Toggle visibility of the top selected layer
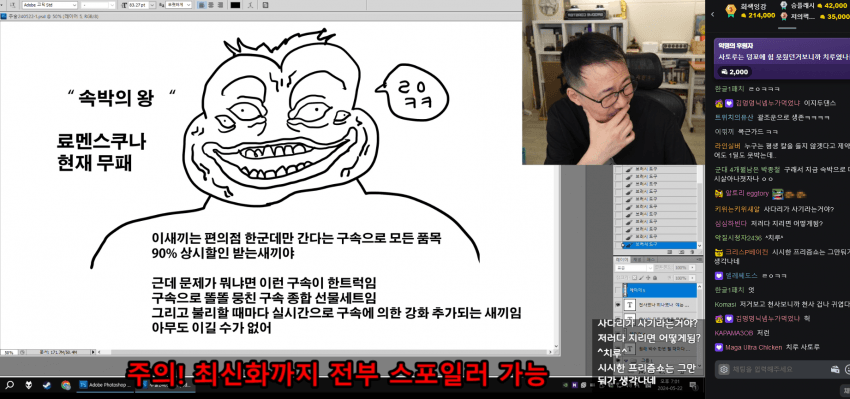The image size is (850, 399). click(x=617, y=290)
